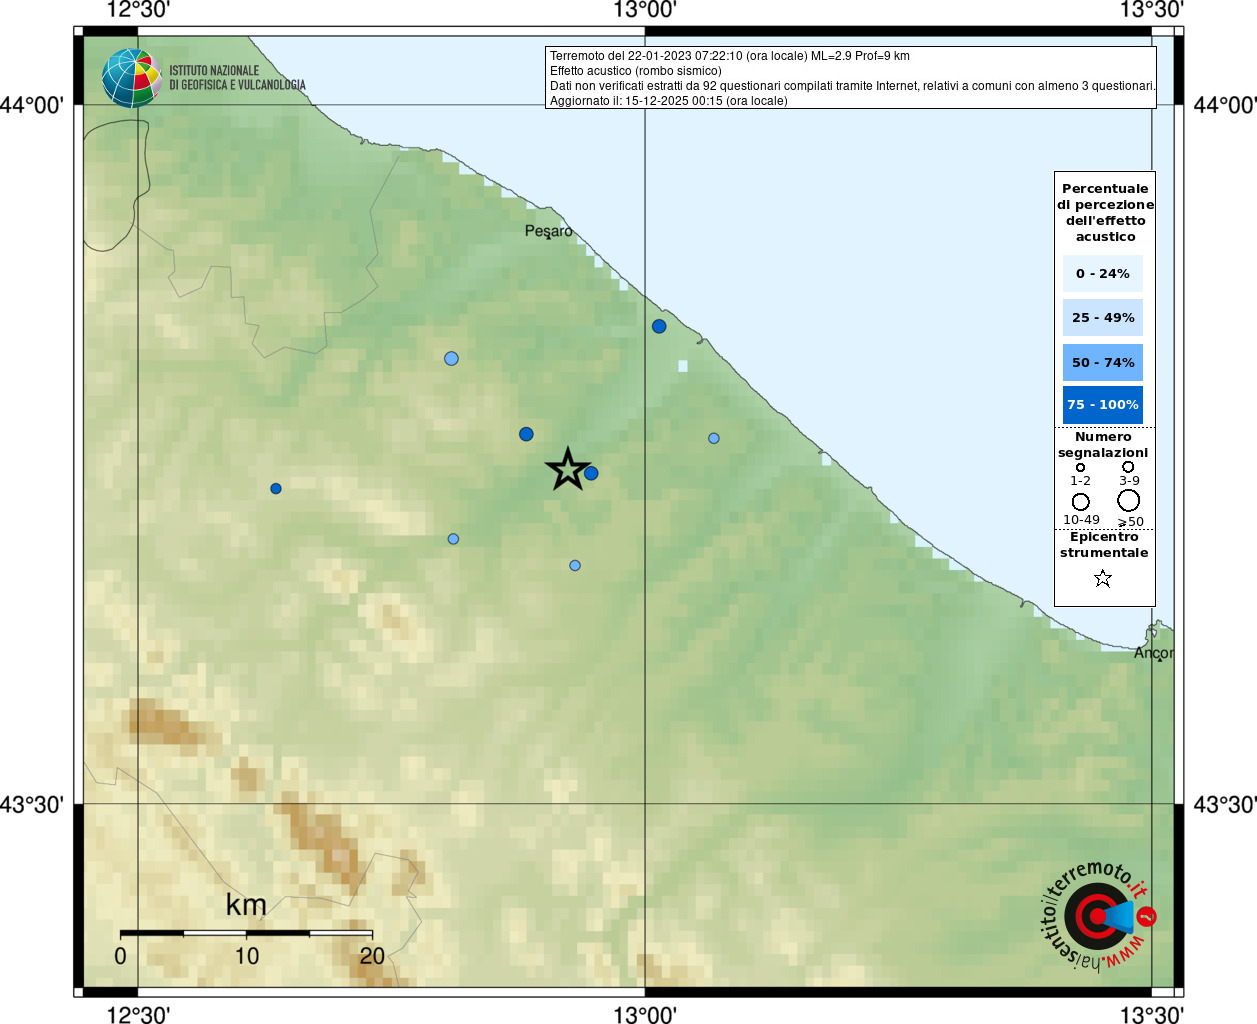The width and height of the screenshot is (1257, 1024).
Task: Click the southernmost light blue dot on the map
Action: click(x=575, y=565)
